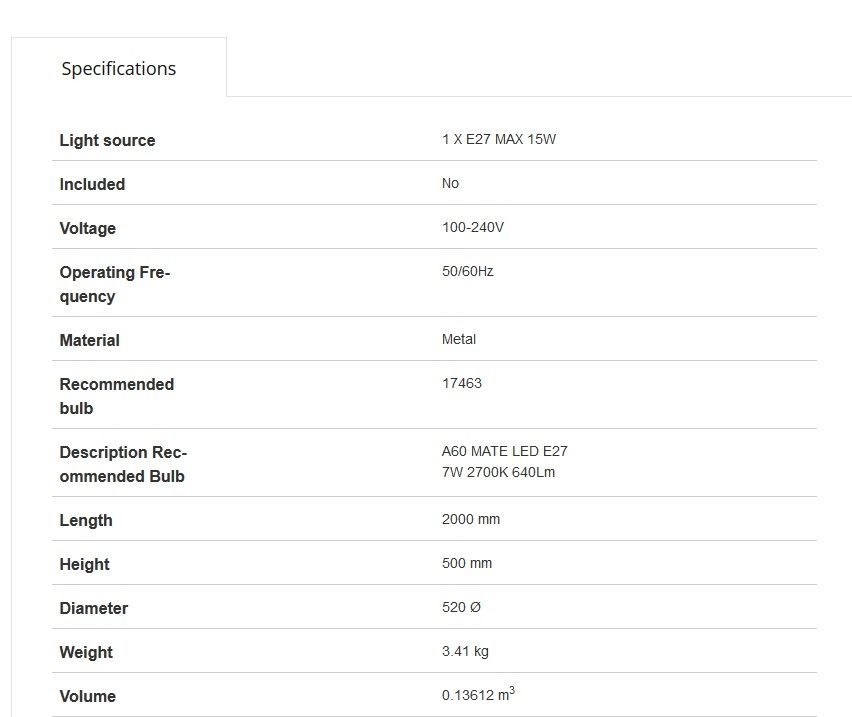The image size is (852, 717).
Task: Select the Weight row label
Action: coord(86,652)
